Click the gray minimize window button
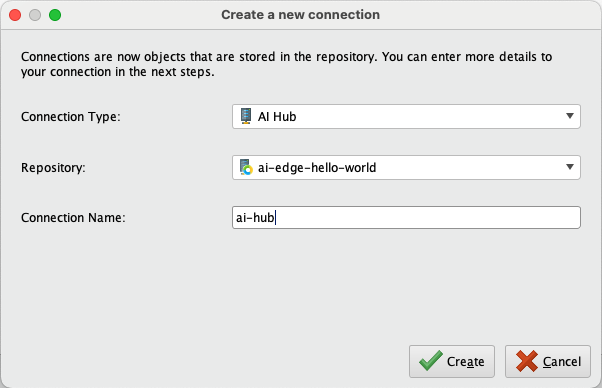 [x=35, y=15]
